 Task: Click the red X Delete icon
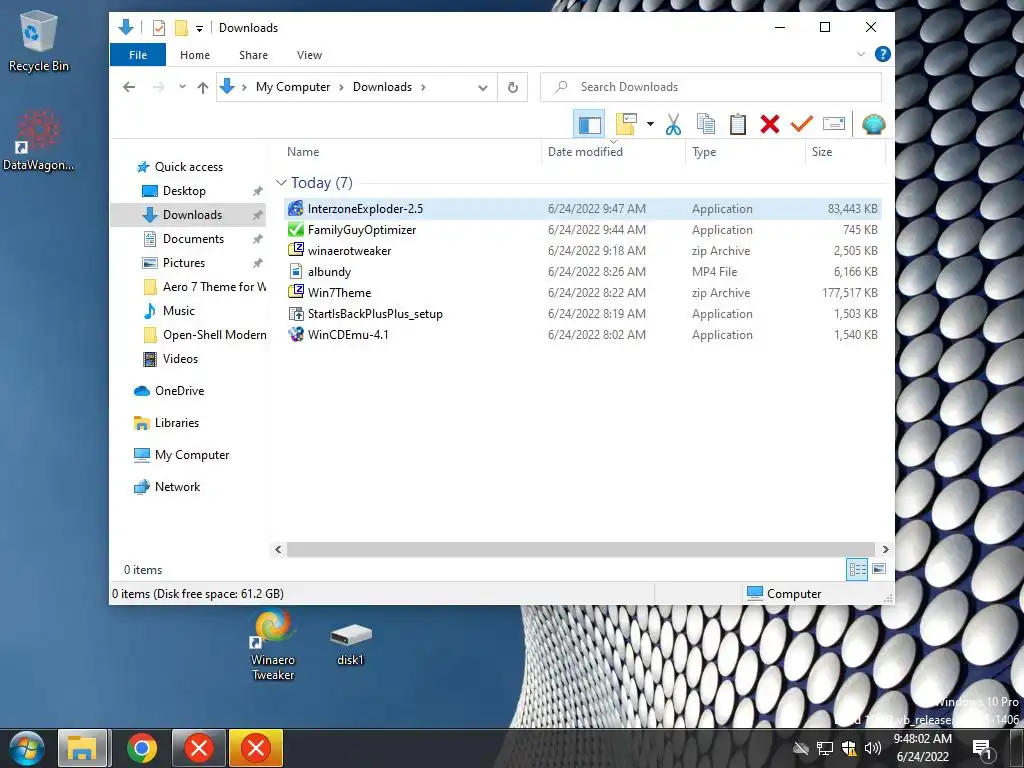pyautogui.click(x=770, y=124)
